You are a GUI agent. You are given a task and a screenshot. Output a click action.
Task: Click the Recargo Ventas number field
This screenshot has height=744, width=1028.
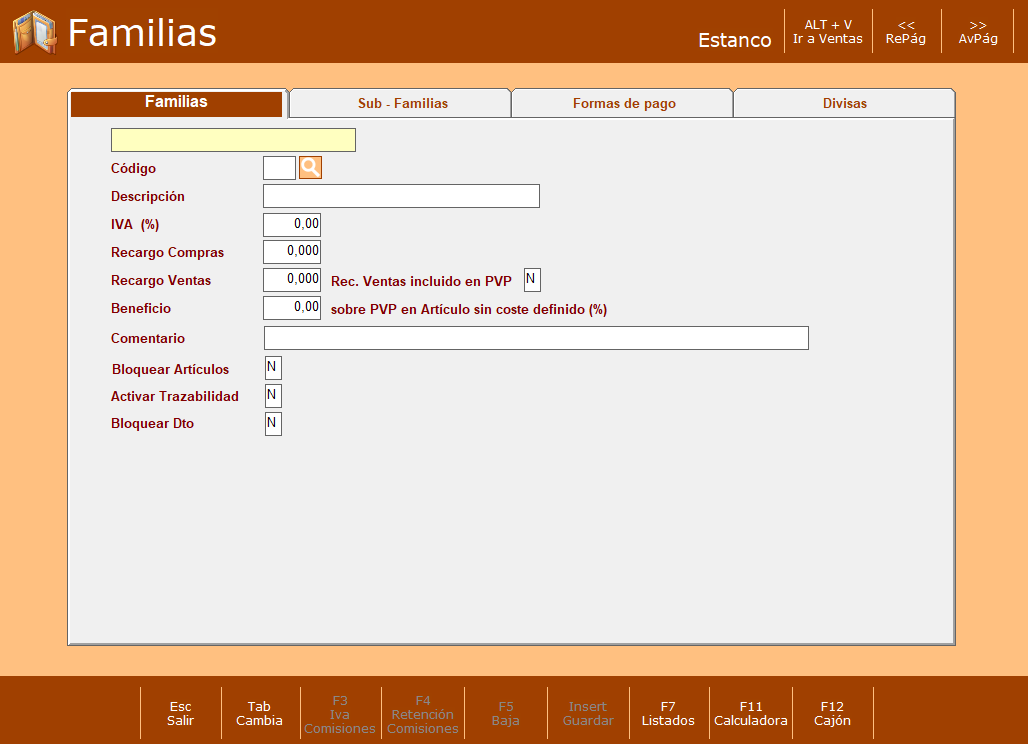coord(292,280)
